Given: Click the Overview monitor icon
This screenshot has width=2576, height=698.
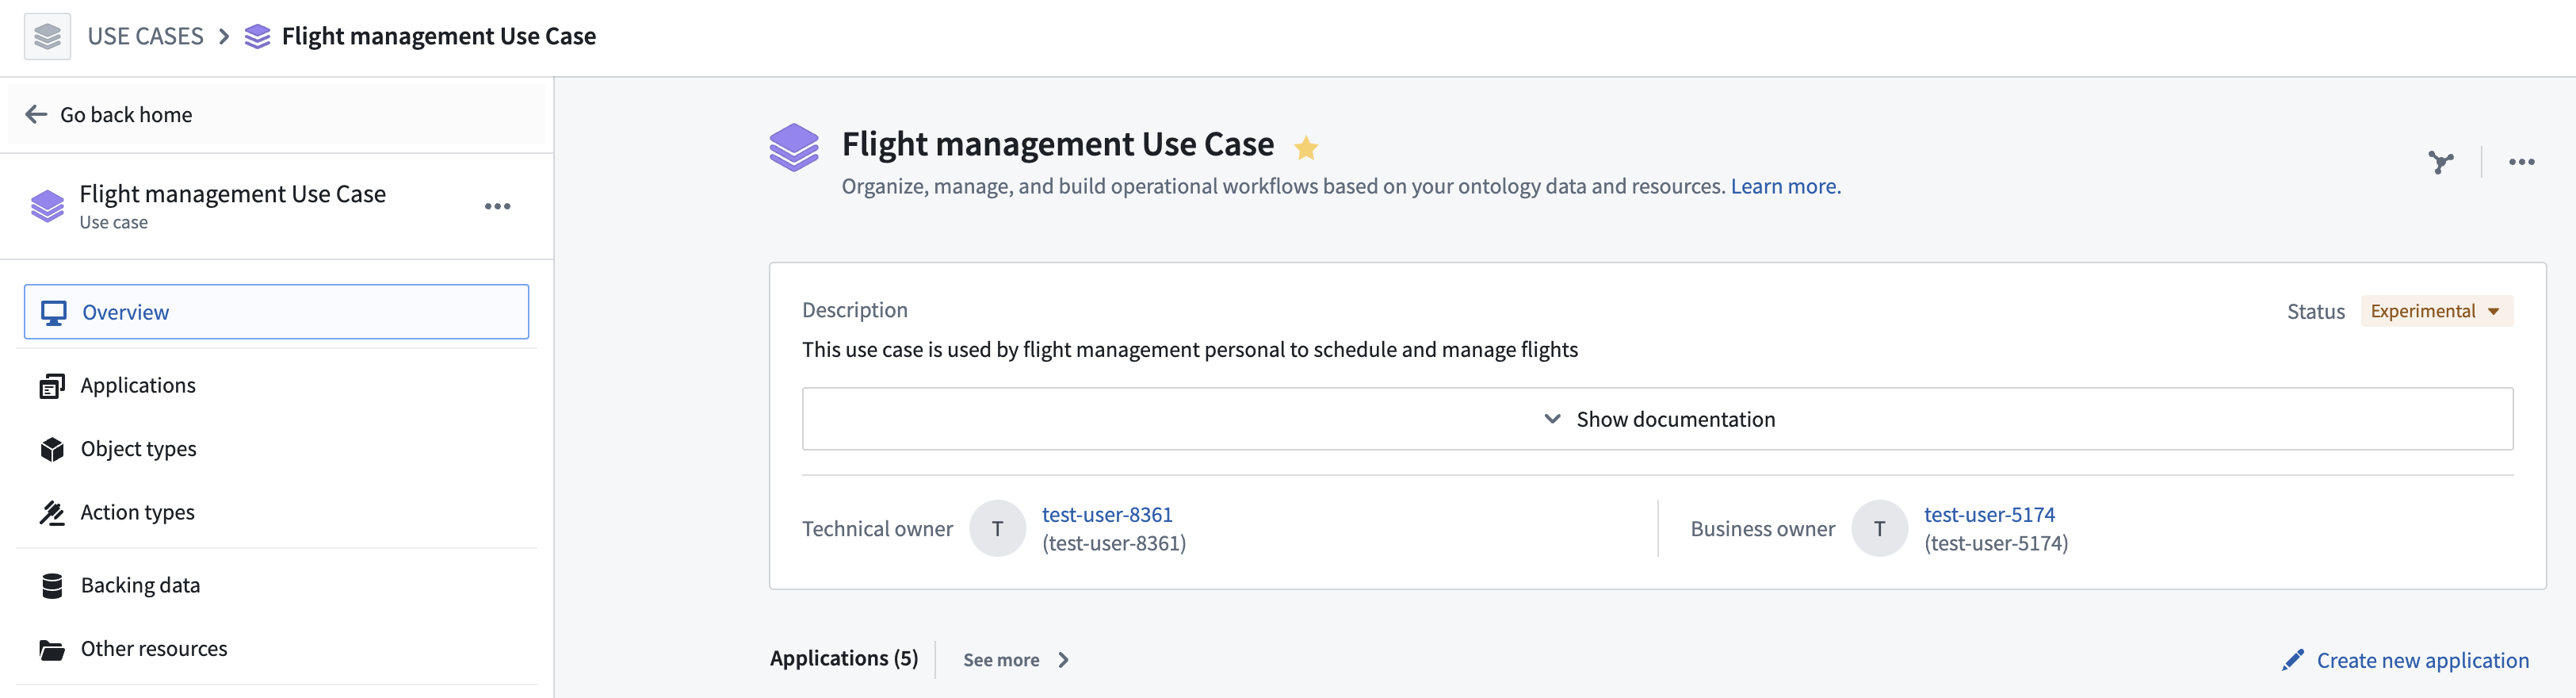Looking at the screenshot, I should coord(54,313).
